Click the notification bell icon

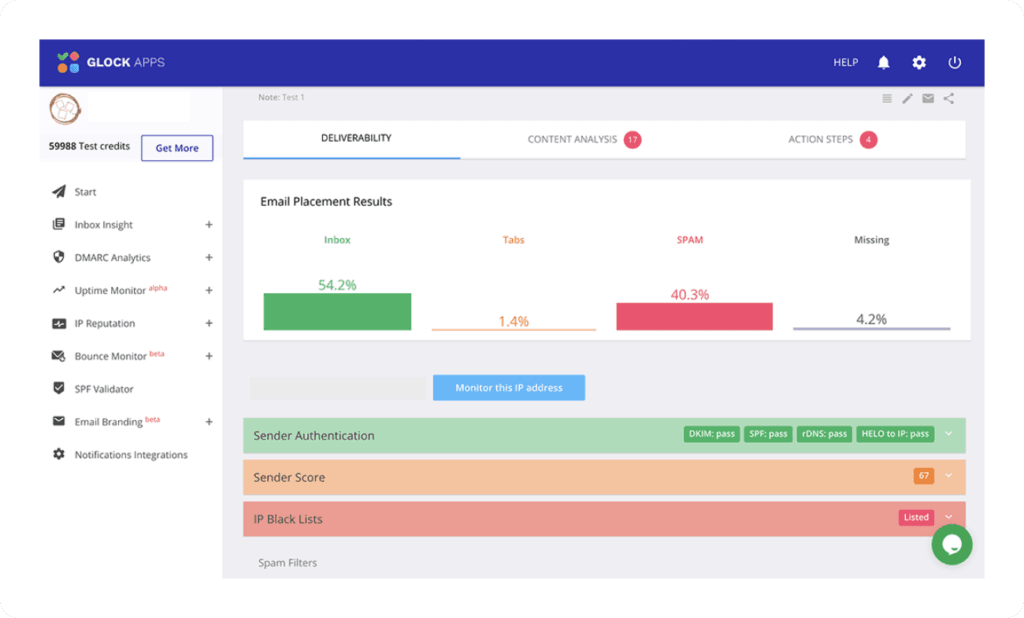pyautogui.click(x=883, y=63)
